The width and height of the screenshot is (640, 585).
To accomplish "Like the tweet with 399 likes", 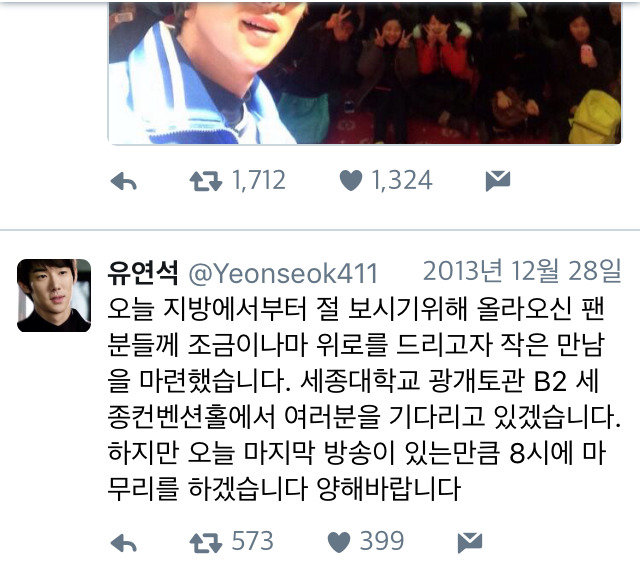I will click(x=339, y=543).
